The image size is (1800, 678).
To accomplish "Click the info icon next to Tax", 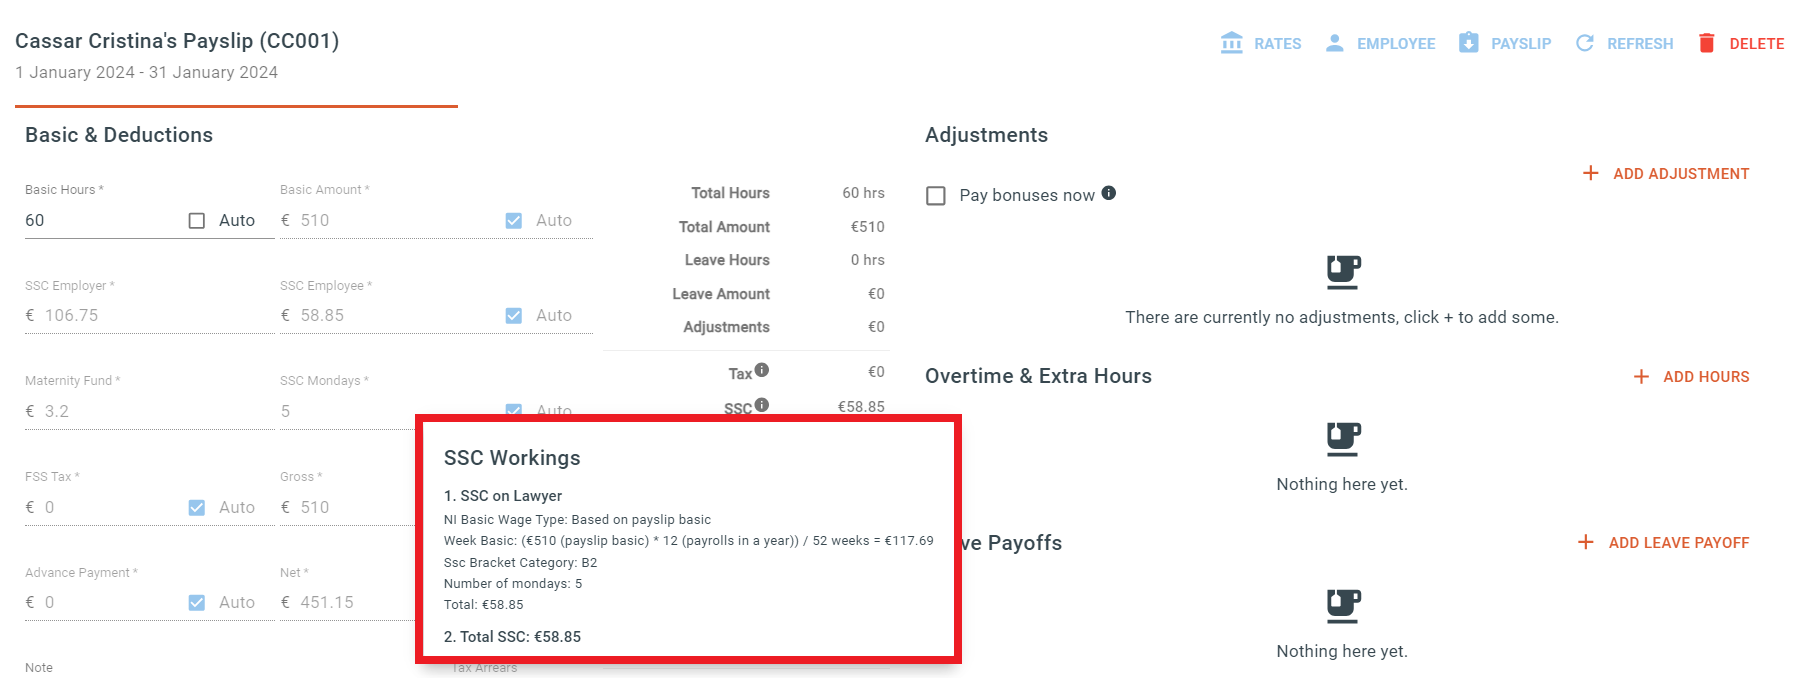I will point(762,370).
